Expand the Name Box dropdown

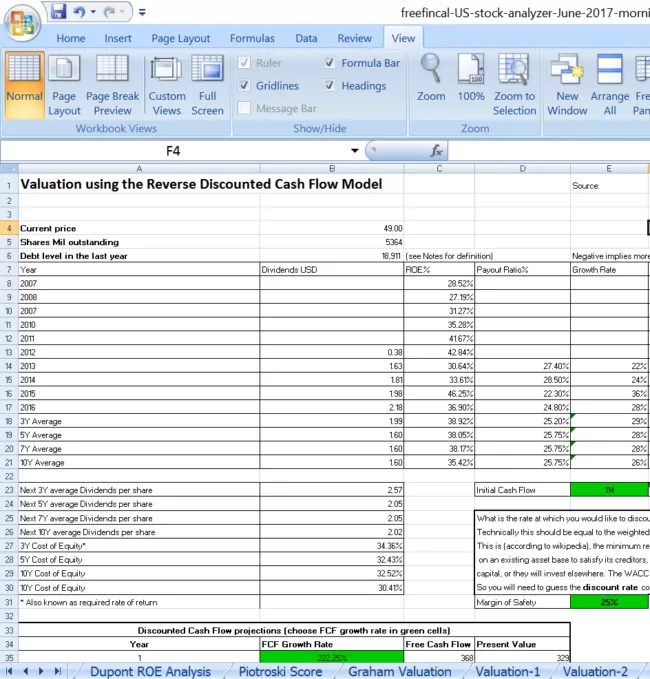(354, 151)
